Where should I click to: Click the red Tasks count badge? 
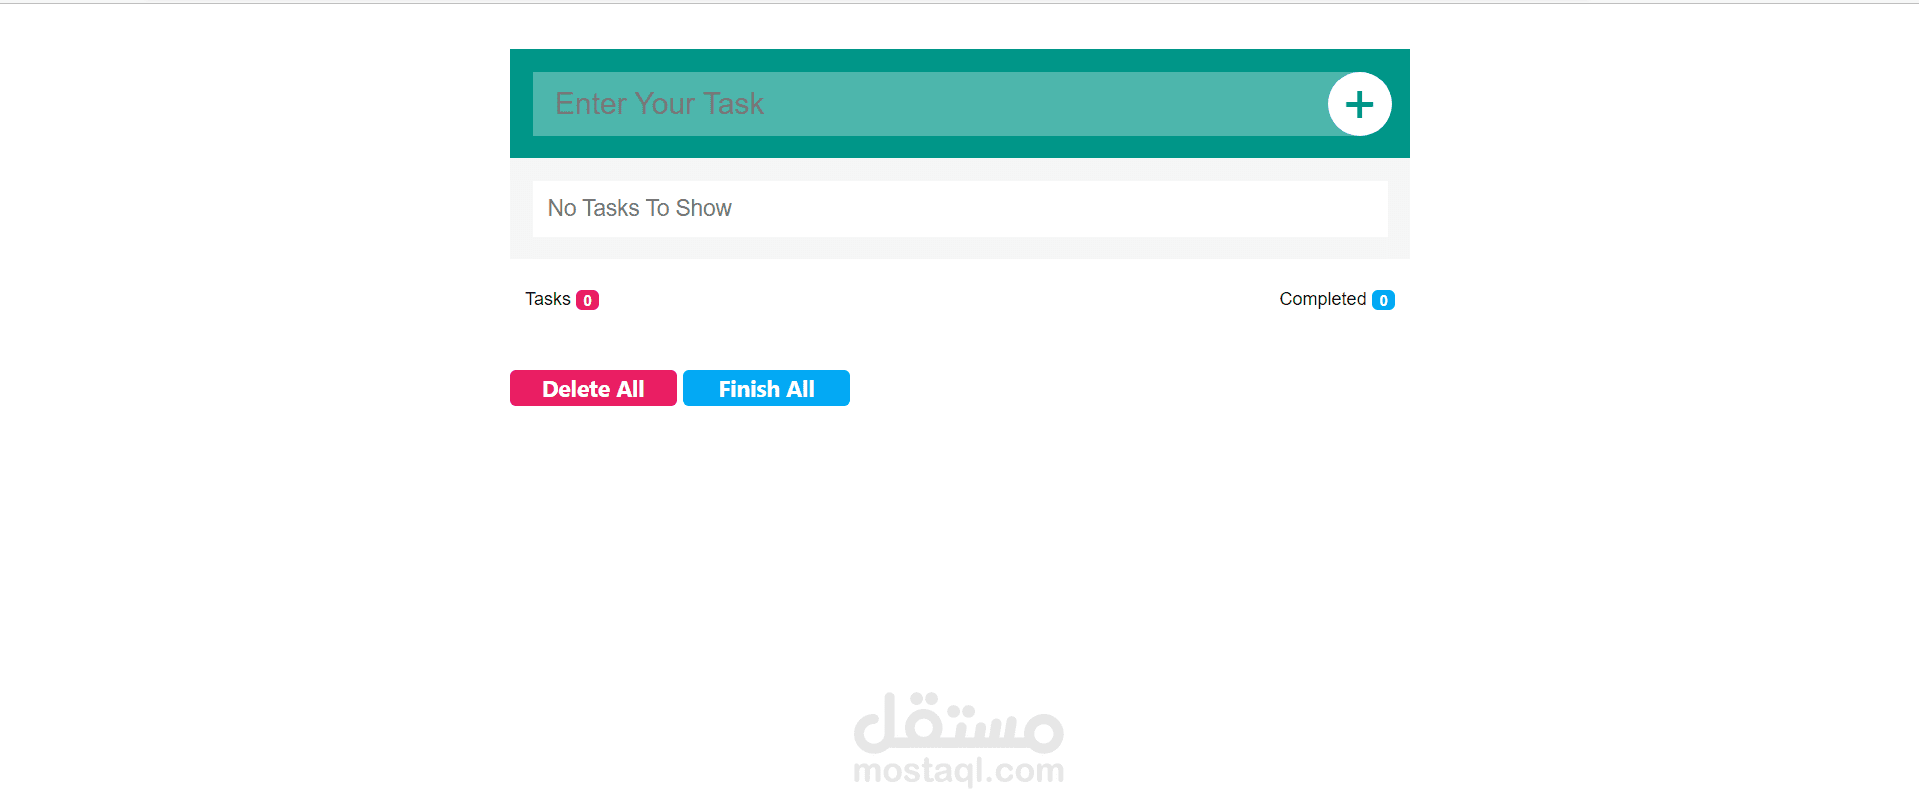[587, 300]
